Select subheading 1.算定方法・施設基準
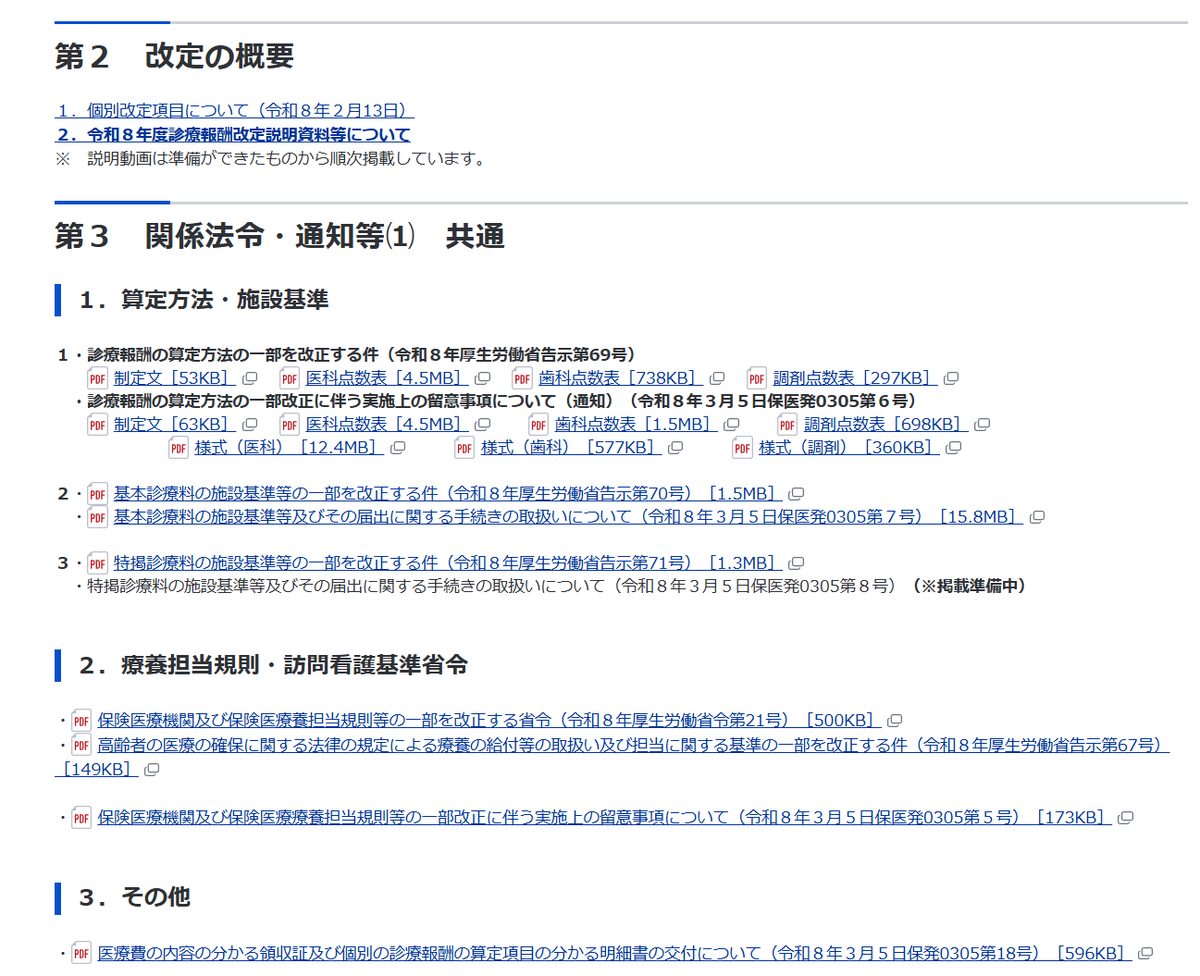The image size is (1200, 976). pos(204,299)
